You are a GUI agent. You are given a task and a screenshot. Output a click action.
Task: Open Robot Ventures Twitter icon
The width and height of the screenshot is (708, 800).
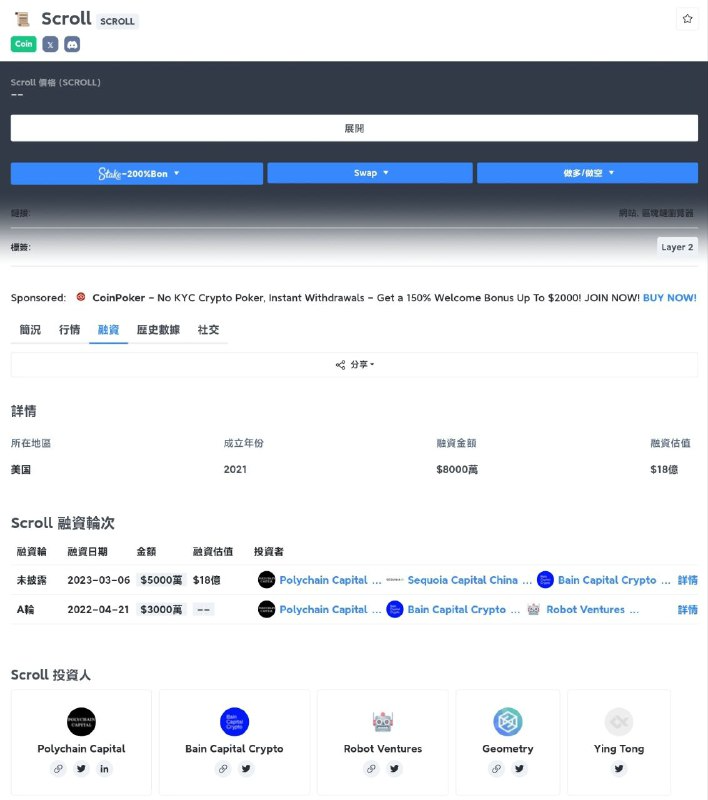tap(394, 768)
